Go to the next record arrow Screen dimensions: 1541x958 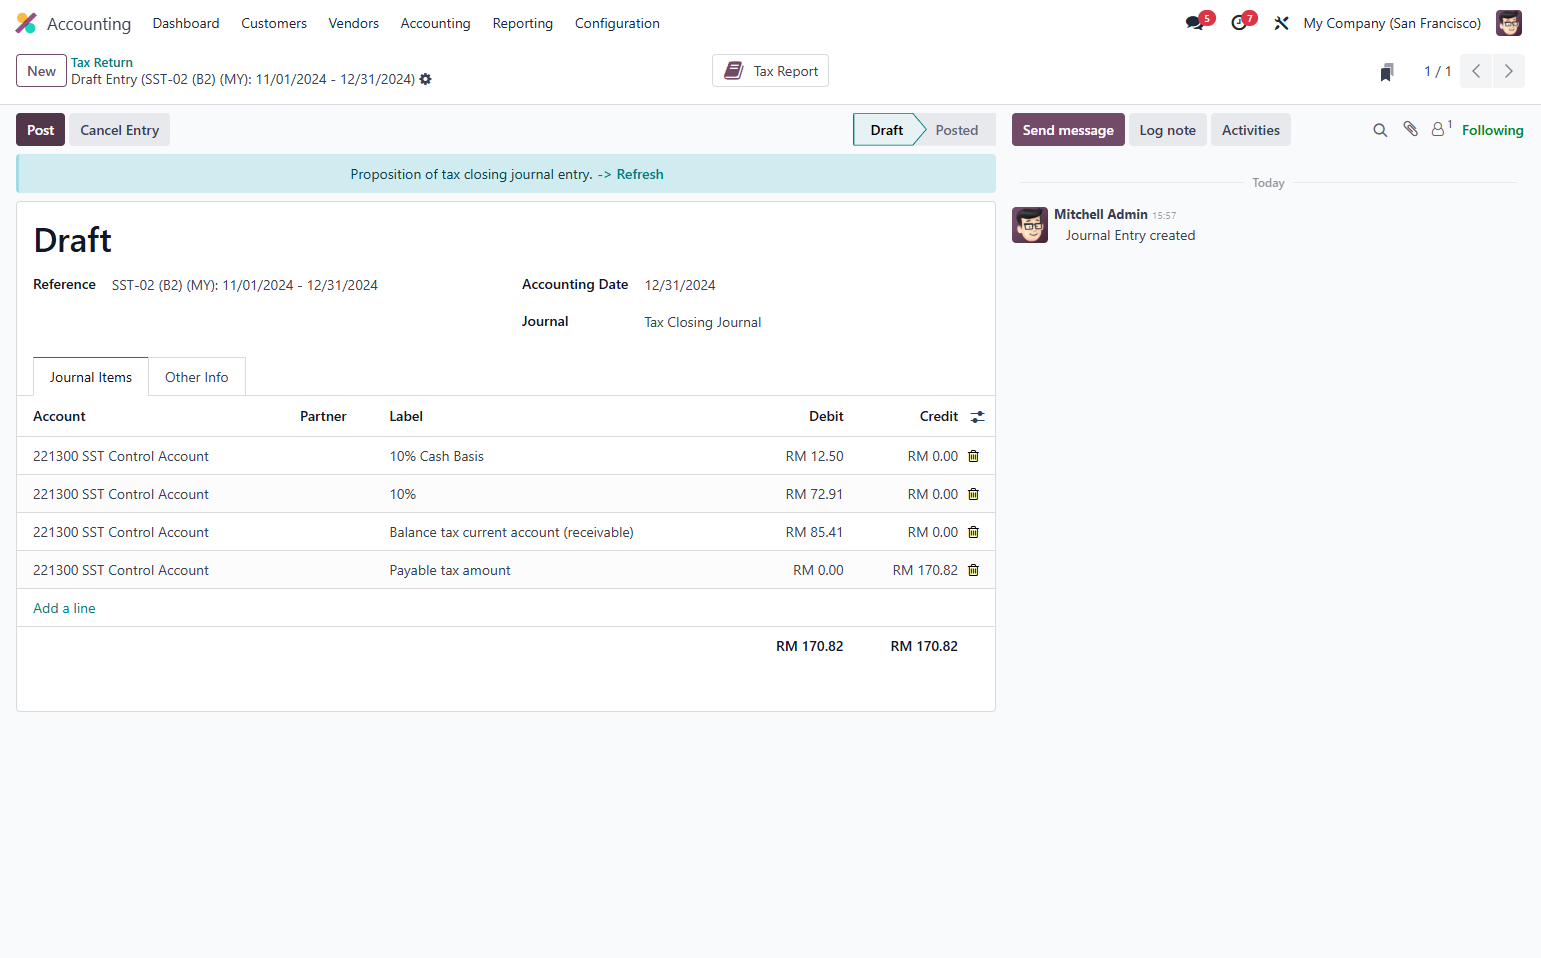(1509, 71)
